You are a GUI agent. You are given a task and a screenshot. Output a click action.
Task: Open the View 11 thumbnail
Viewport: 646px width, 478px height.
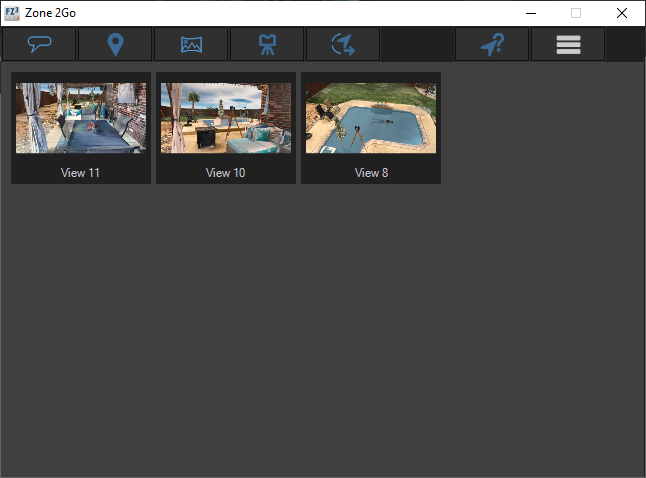(x=81, y=118)
